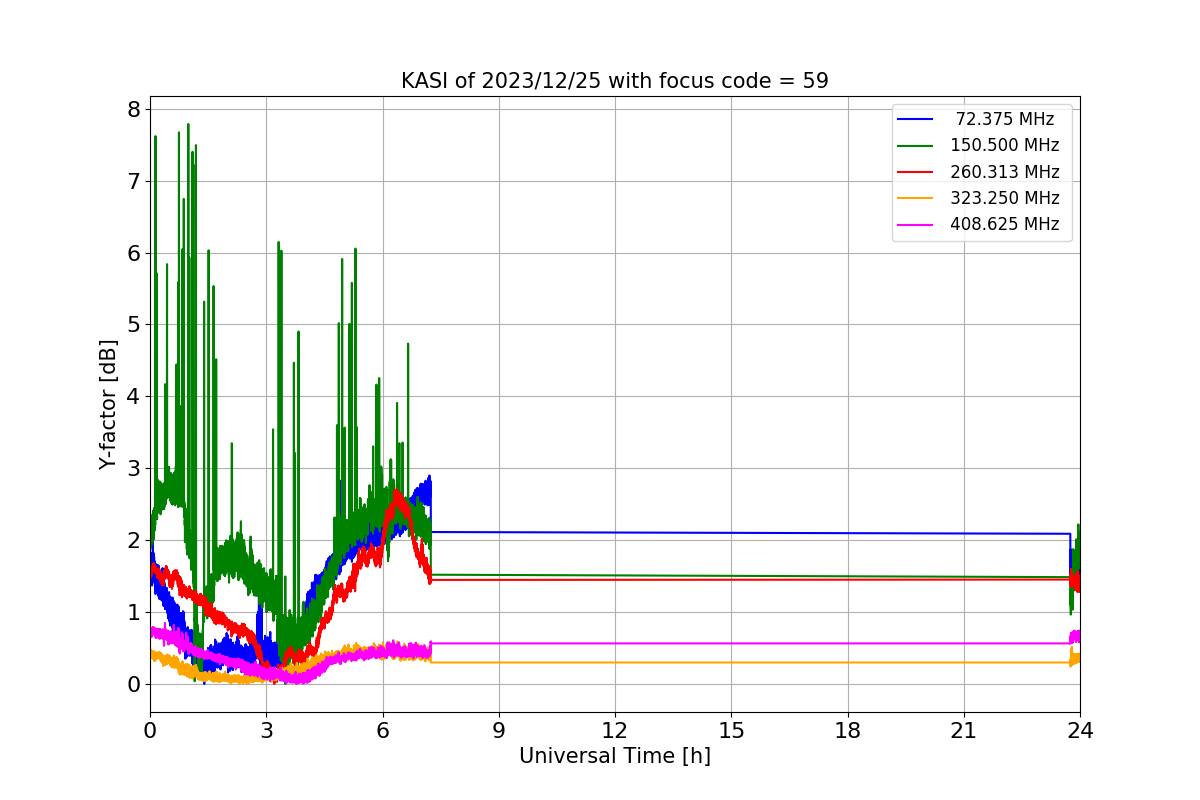Click the magenta legend line for 408.625 MHz
1200x800 pixels.
(x=916, y=225)
